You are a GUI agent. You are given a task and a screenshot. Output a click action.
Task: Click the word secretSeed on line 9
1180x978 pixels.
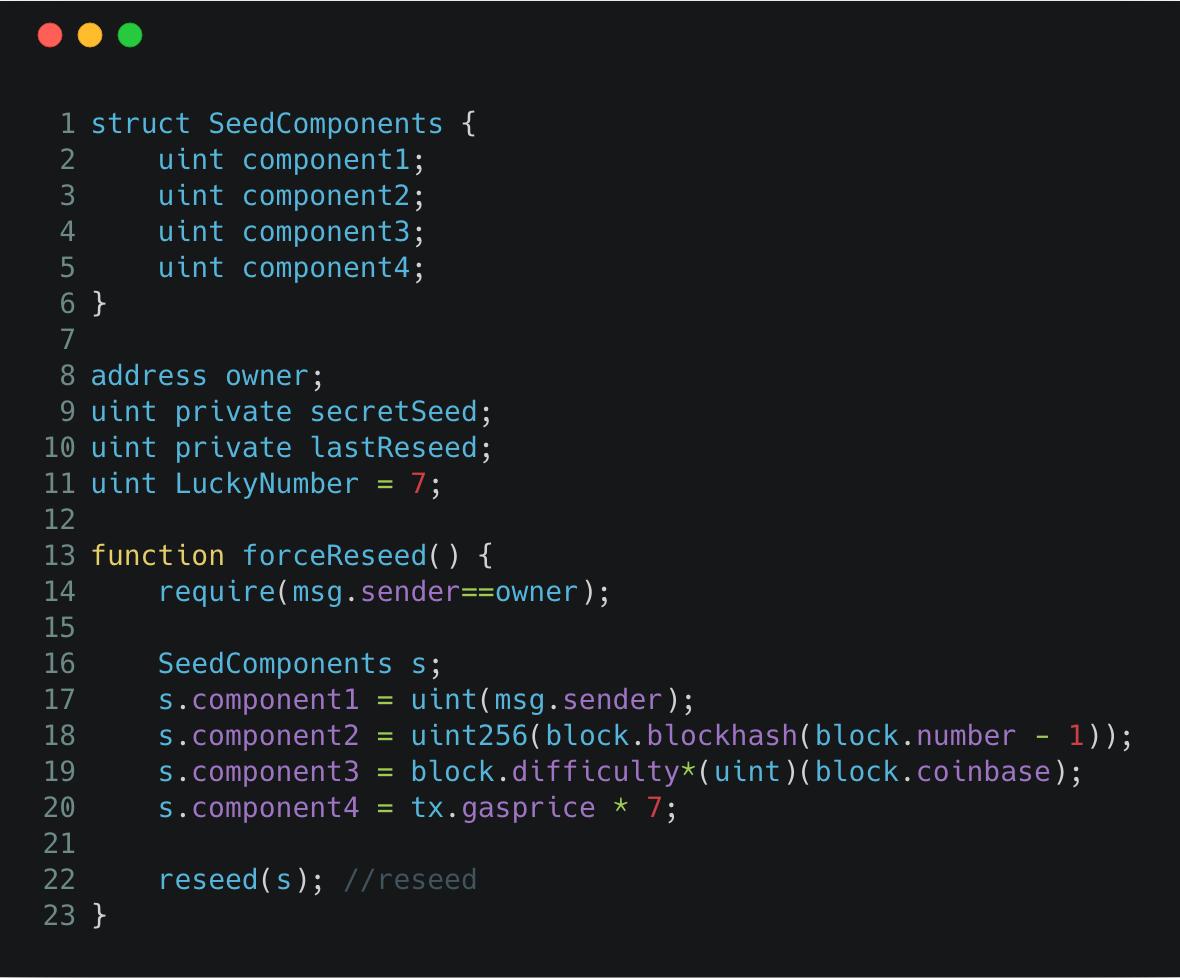pos(393,412)
